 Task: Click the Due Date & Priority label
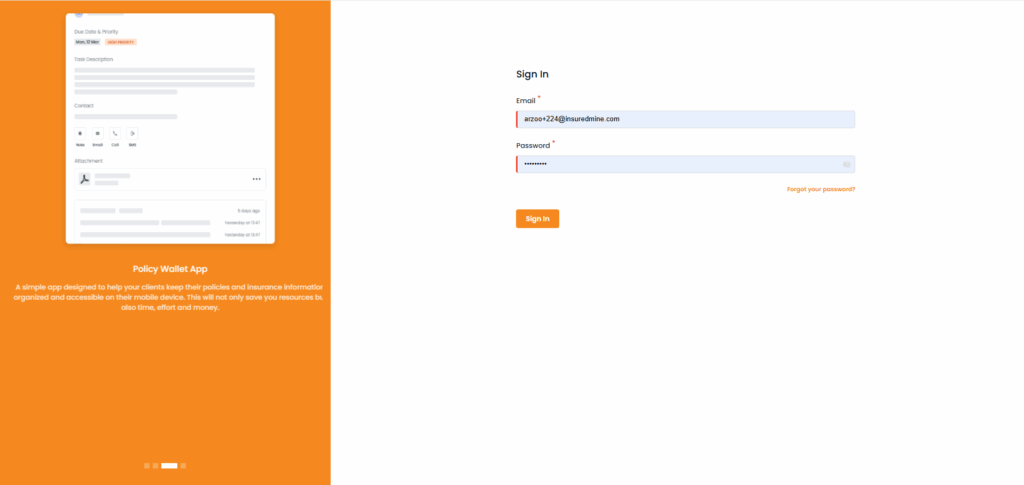click(96, 32)
